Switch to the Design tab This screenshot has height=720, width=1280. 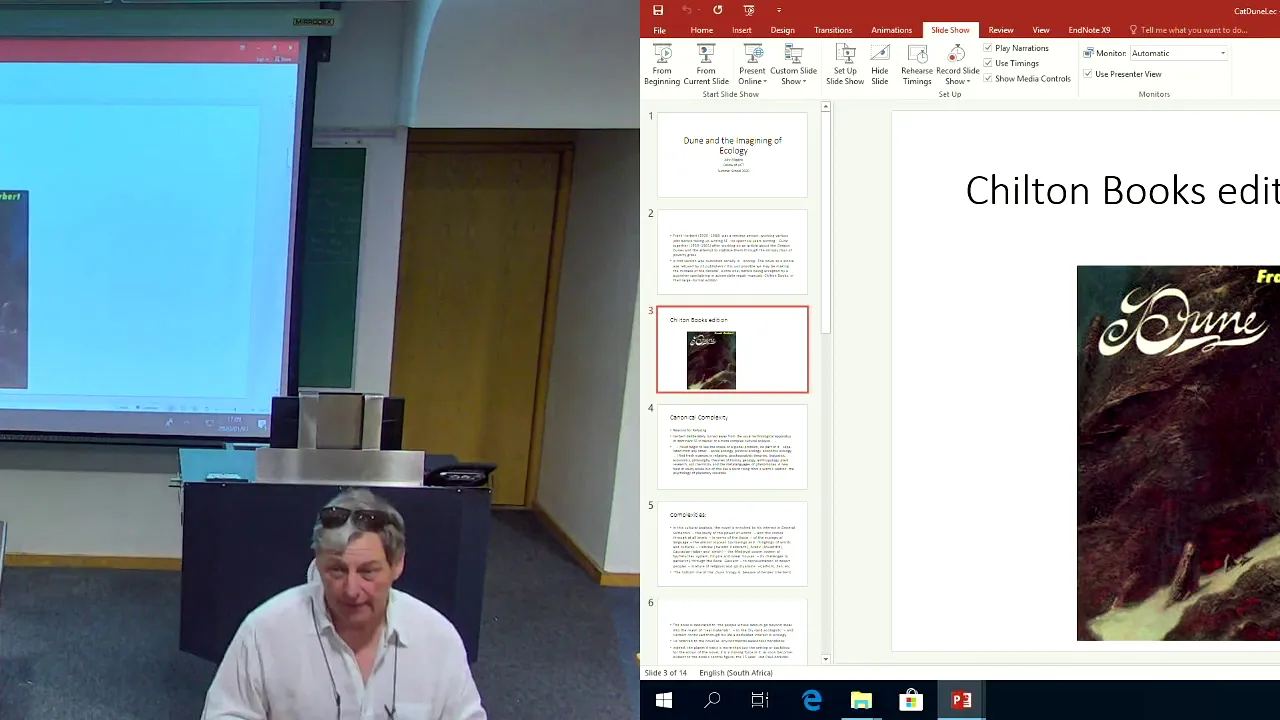click(783, 30)
